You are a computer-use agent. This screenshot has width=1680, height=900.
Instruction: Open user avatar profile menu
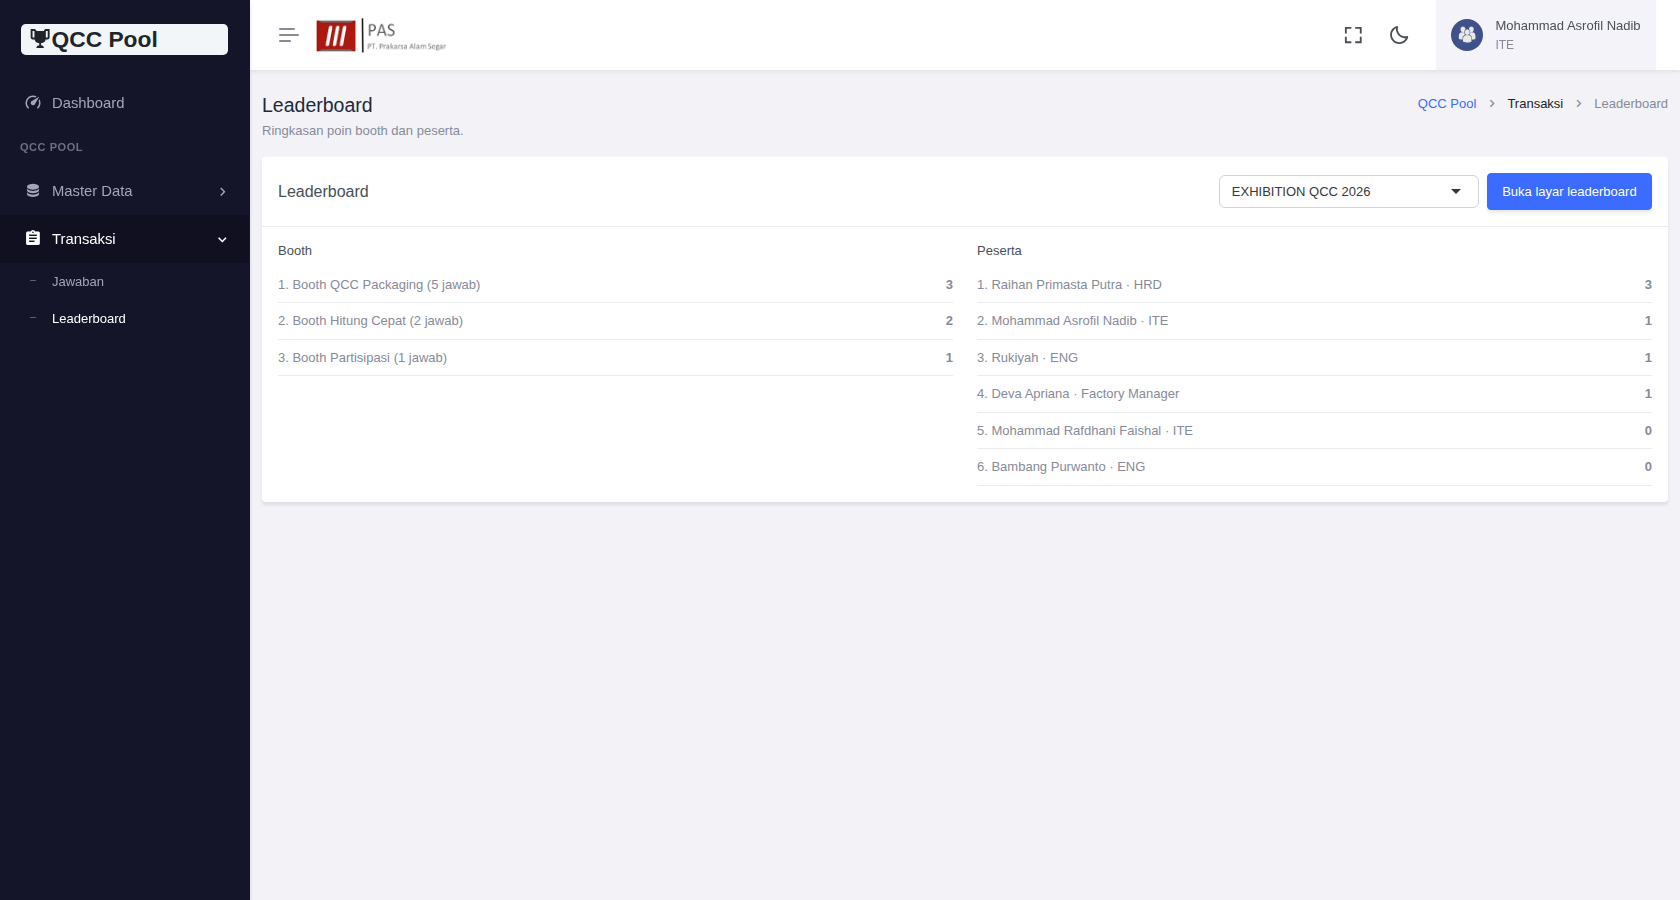(1467, 35)
